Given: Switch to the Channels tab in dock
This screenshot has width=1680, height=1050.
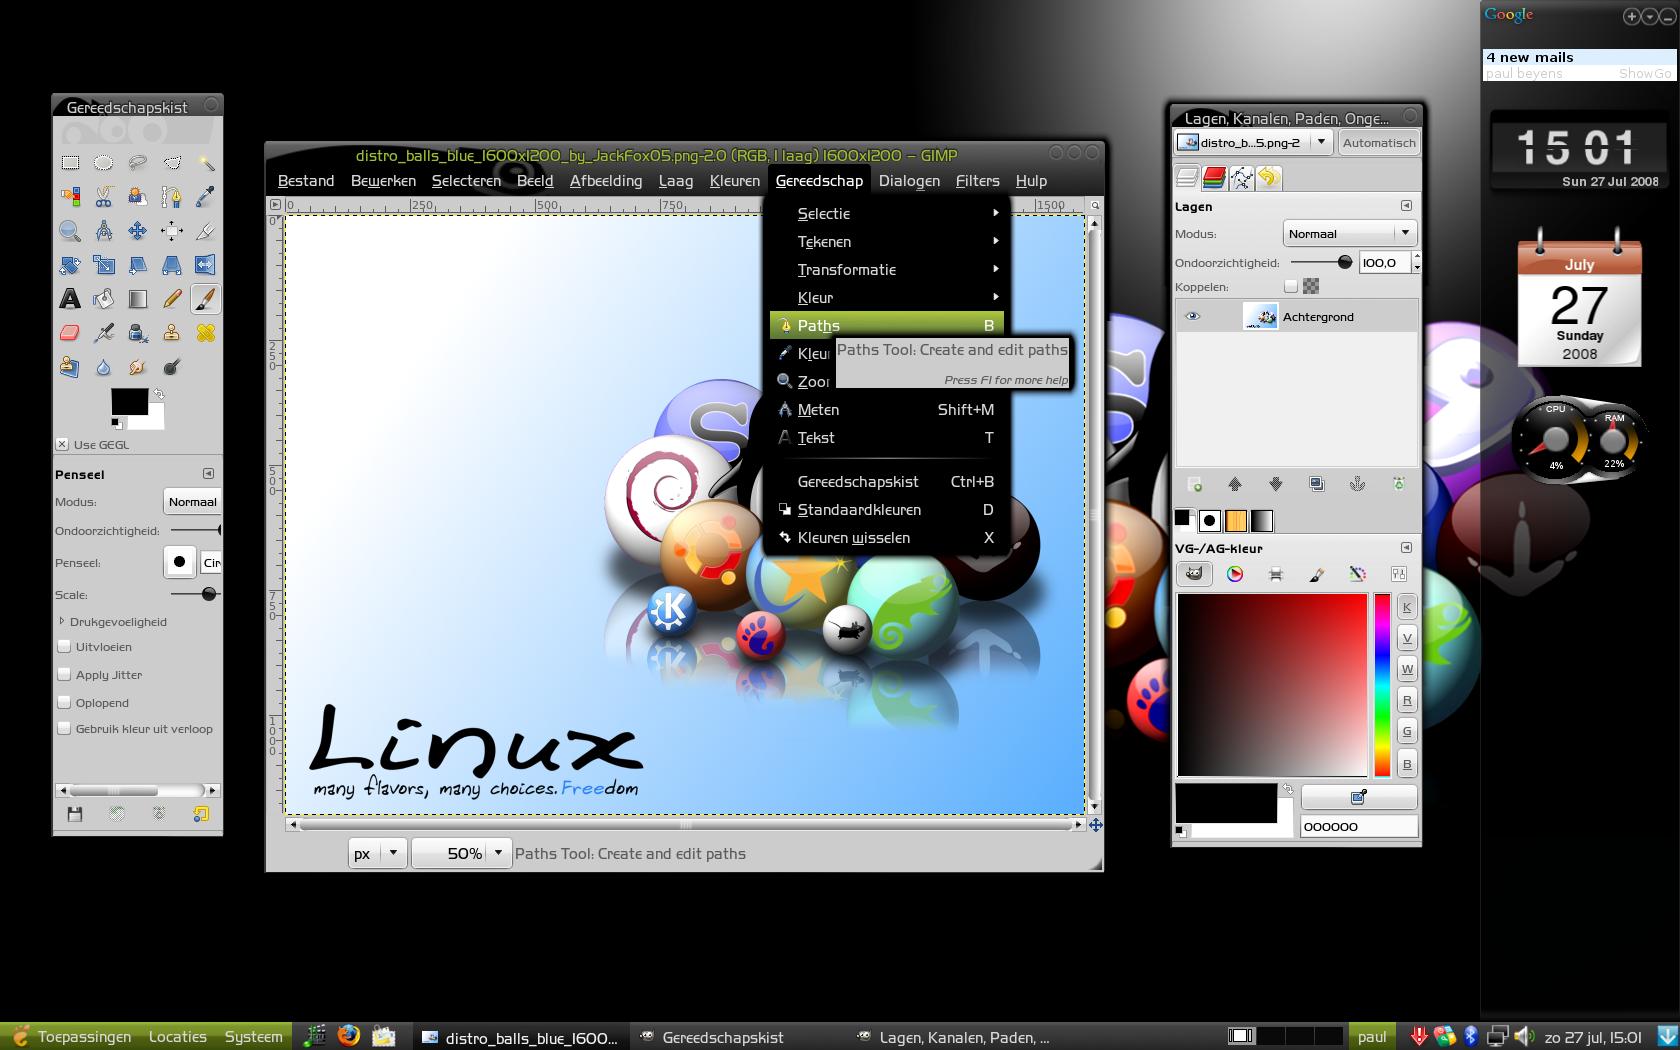Looking at the screenshot, I should tap(1214, 178).
